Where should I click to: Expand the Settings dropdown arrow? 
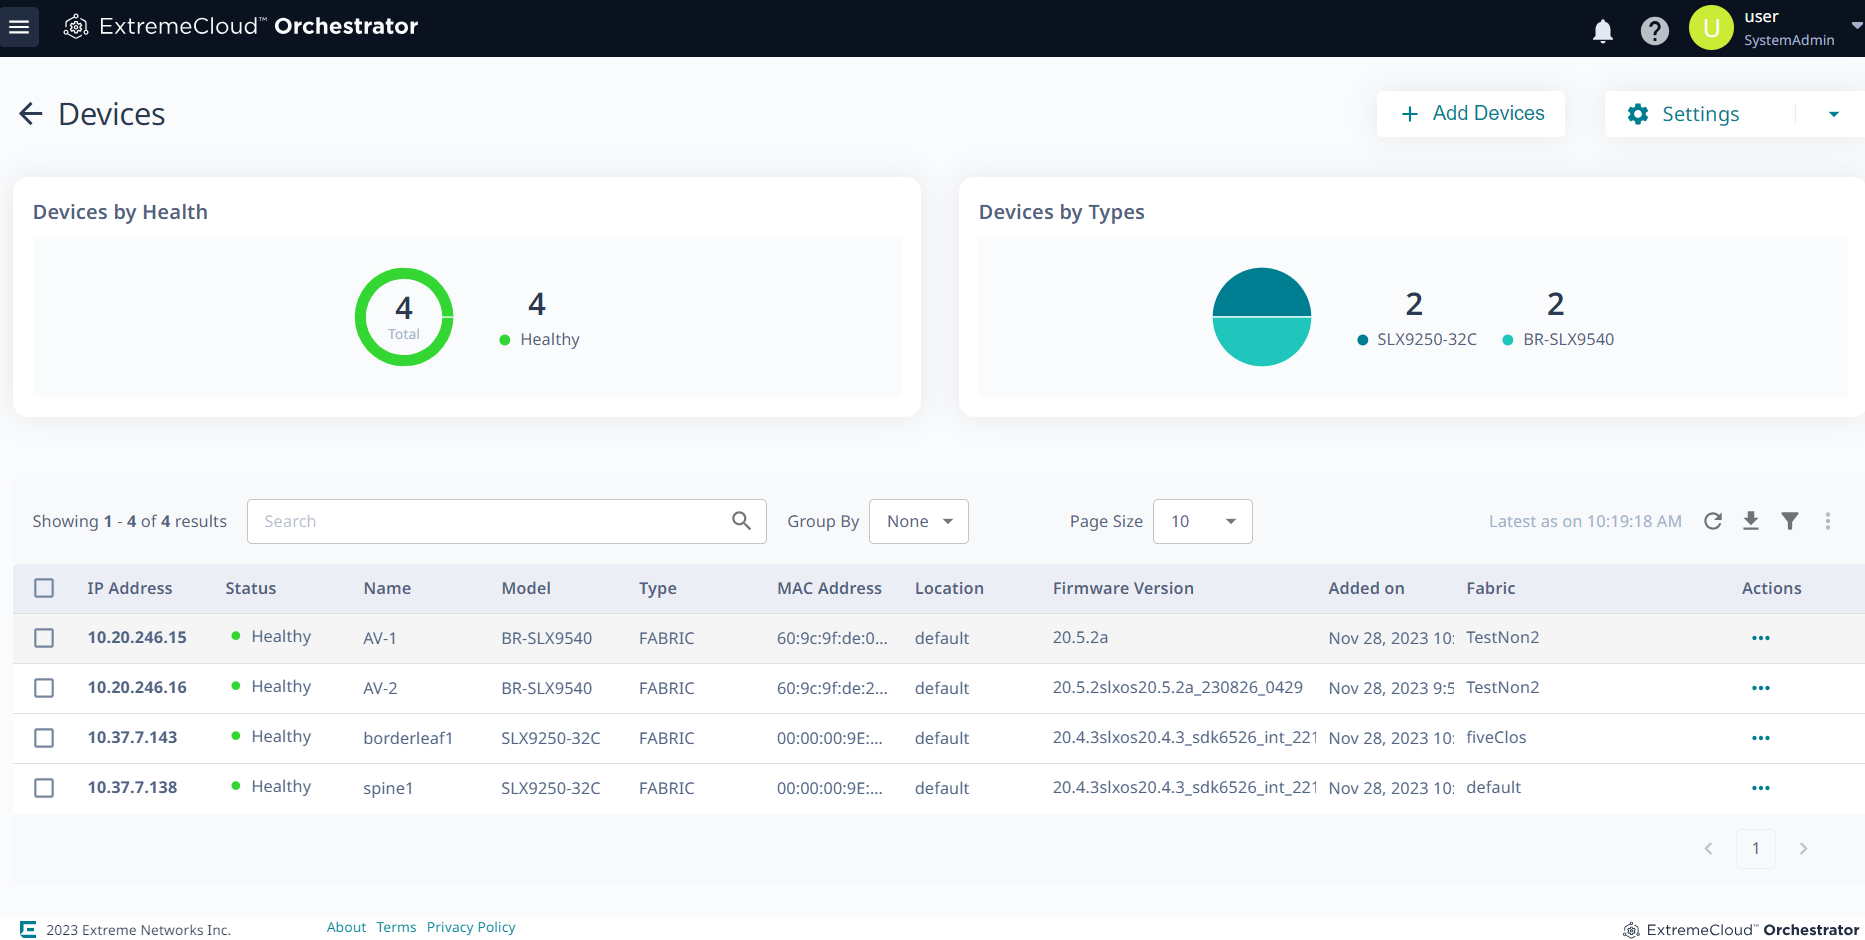click(1833, 114)
